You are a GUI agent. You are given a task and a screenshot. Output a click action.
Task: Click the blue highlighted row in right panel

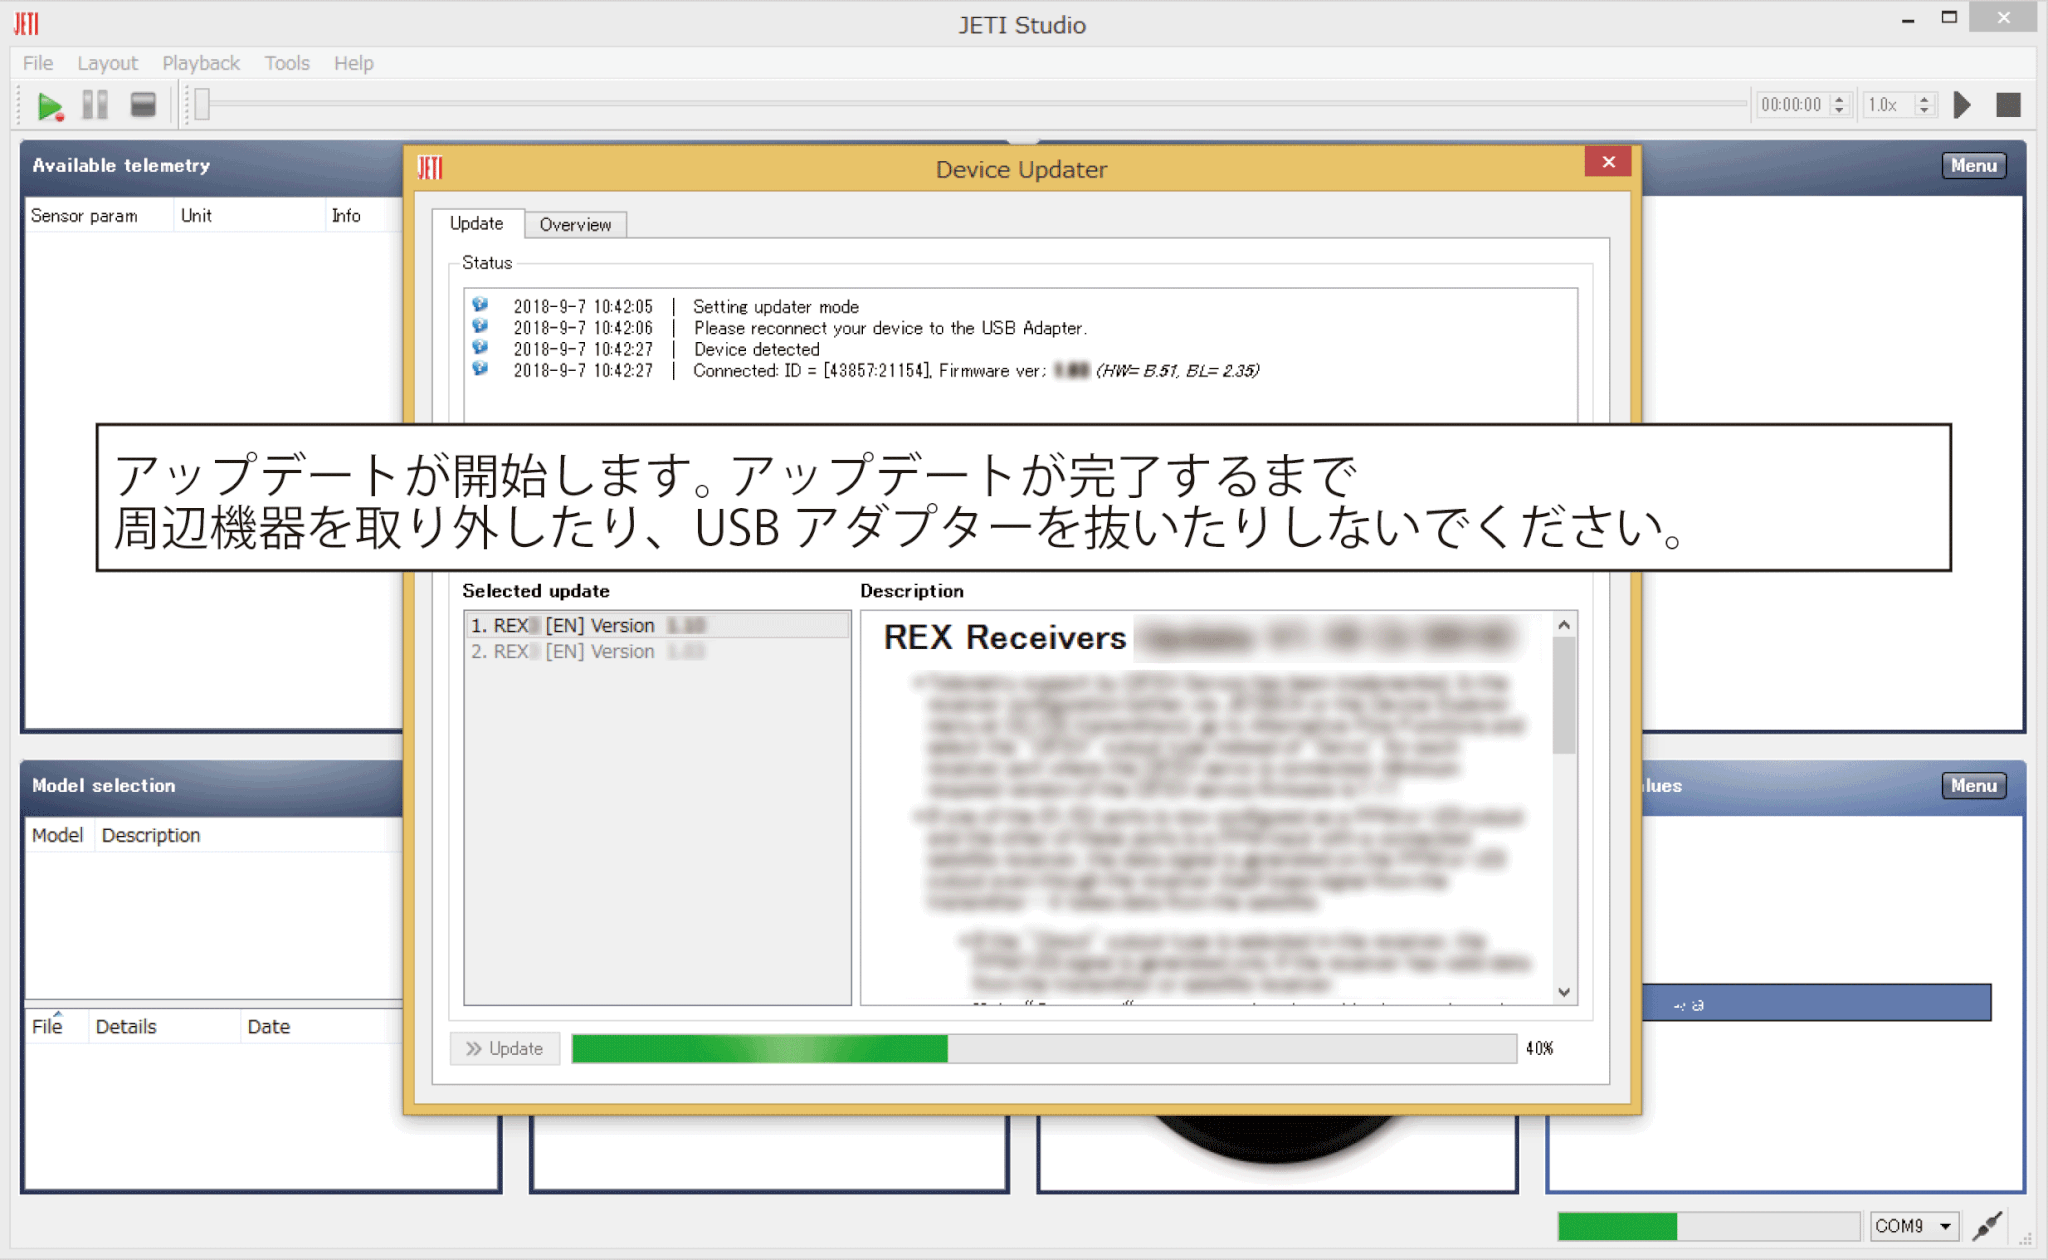pos(1816,1003)
